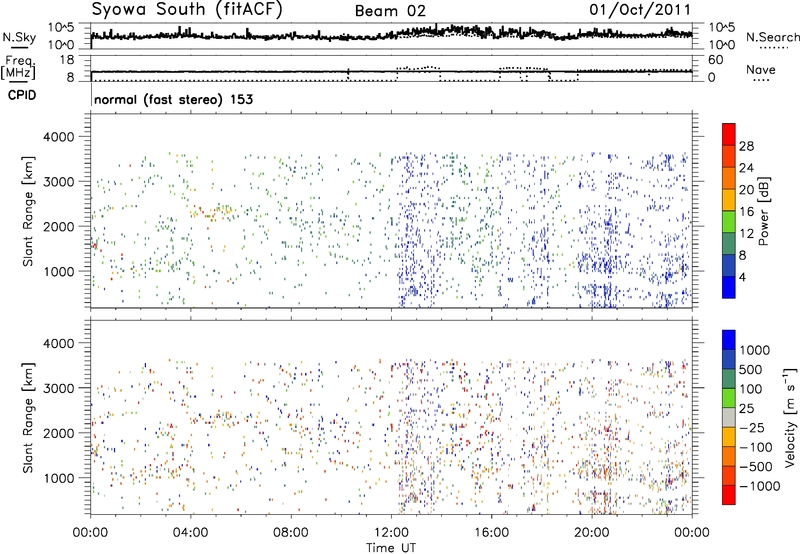Click the 'Velocity [m s-1]' colorbar label
The height and width of the screenshot is (554, 800).
click(790, 417)
